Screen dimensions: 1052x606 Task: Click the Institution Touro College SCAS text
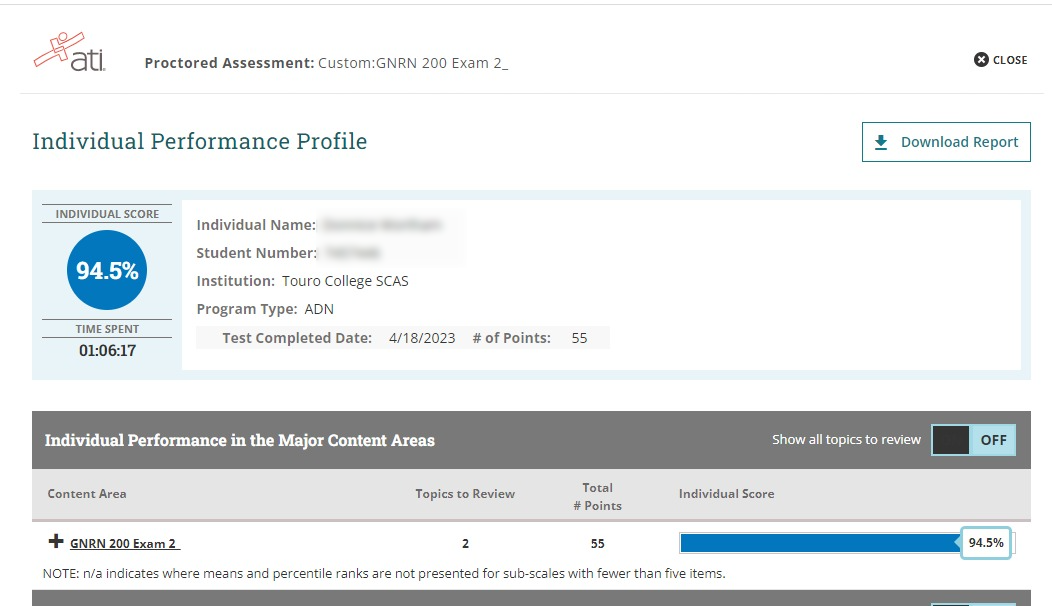345,281
